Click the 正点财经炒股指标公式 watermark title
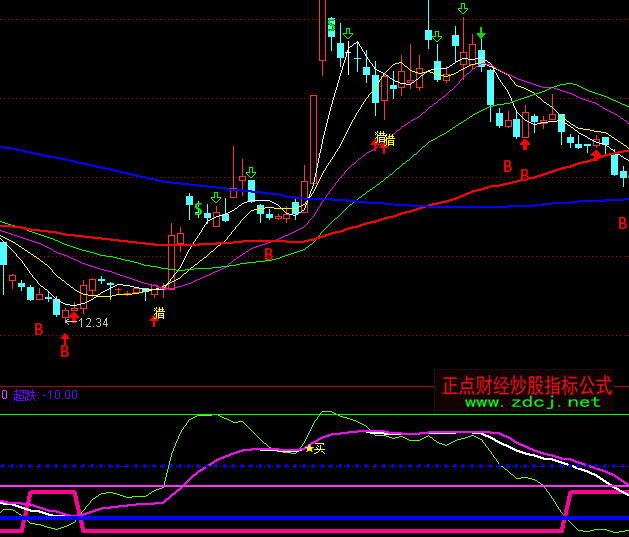The height and width of the screenshot is (537, 629). 527,385
